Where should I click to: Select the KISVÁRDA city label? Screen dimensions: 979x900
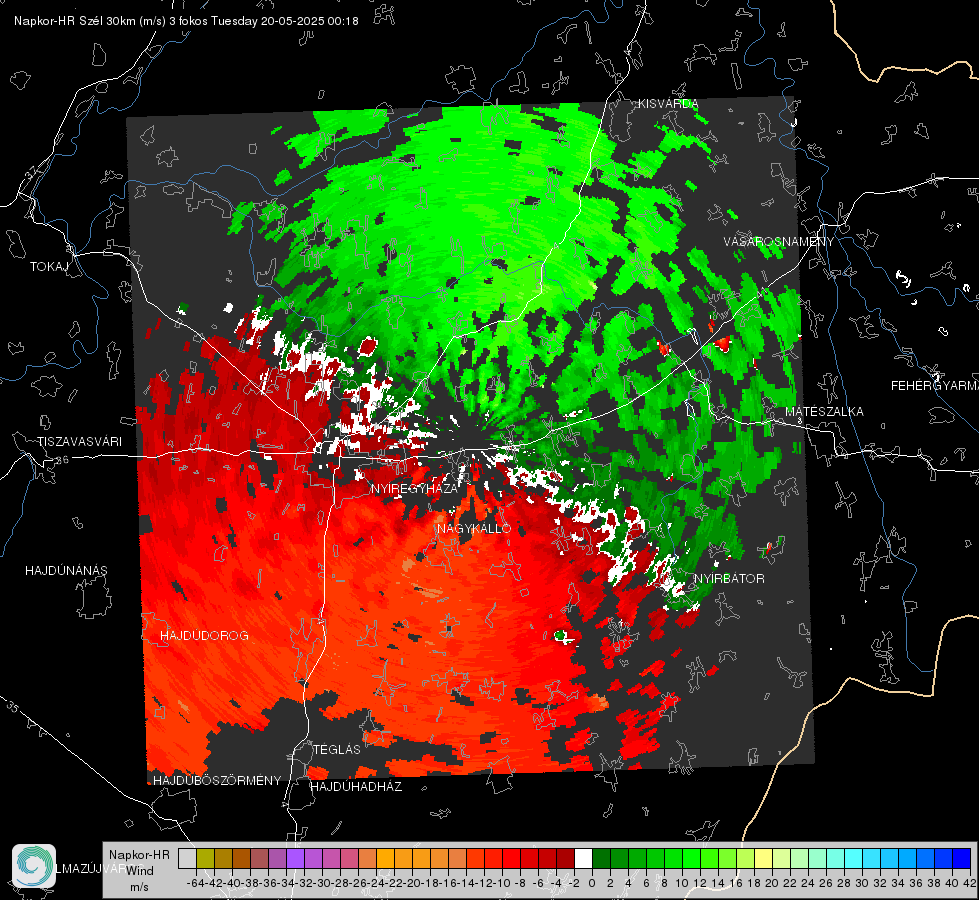667,104
